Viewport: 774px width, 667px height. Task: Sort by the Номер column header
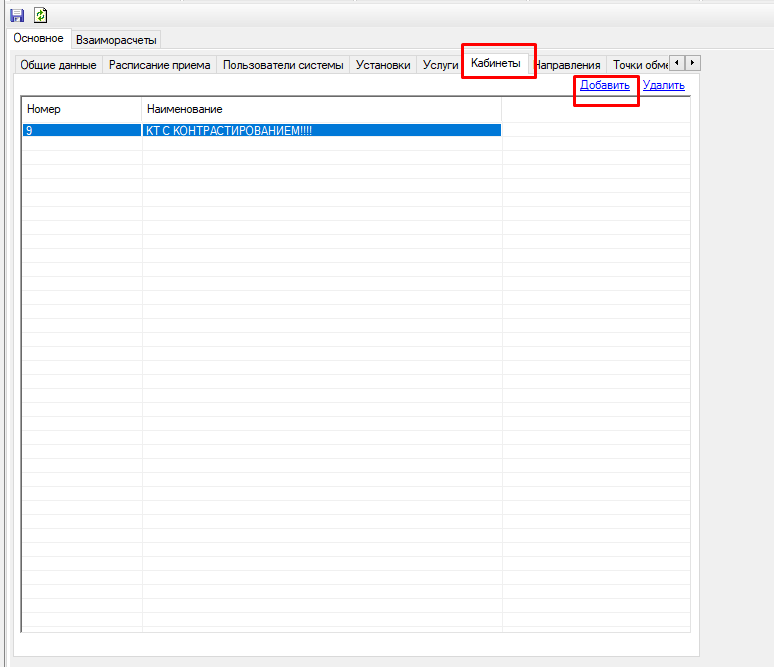[x=82, y=108]
